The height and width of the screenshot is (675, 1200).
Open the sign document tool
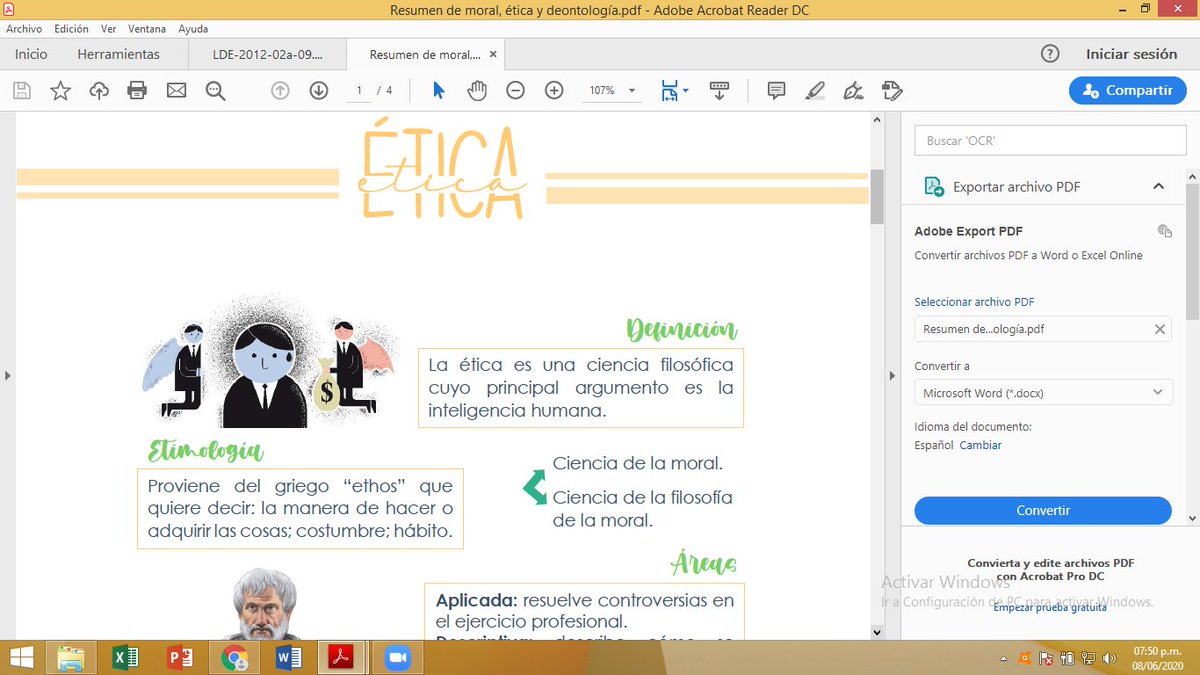853,91
